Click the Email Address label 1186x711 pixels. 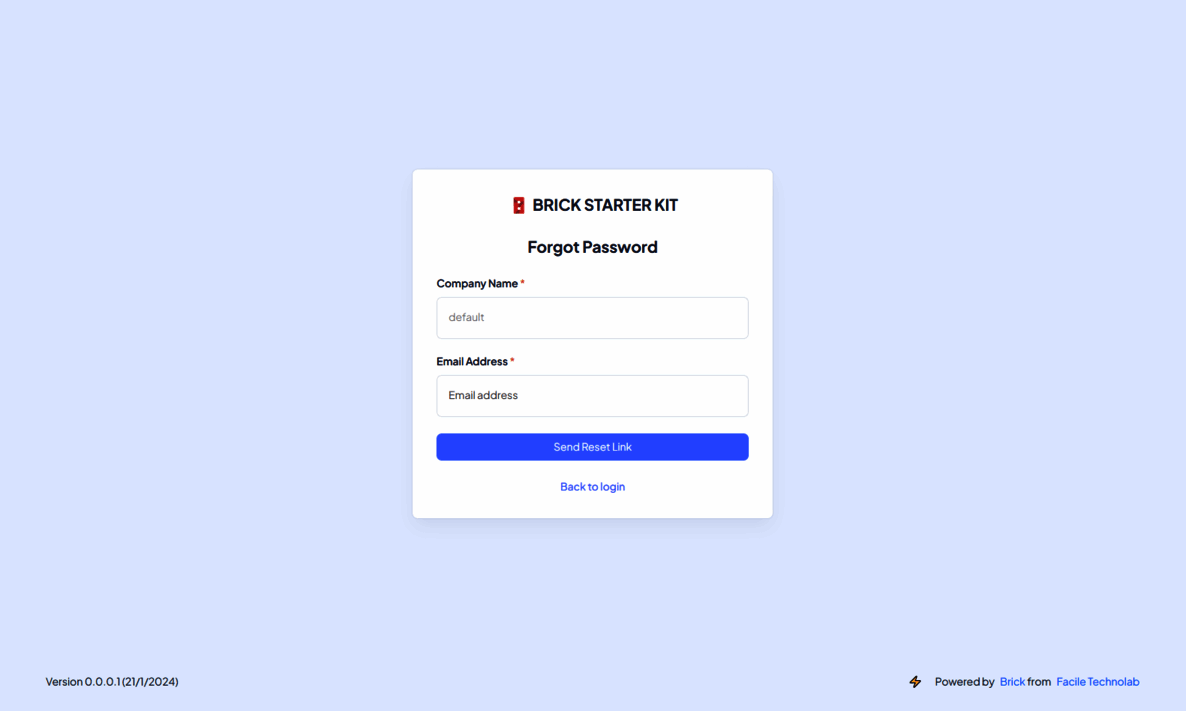pos(472,362)
